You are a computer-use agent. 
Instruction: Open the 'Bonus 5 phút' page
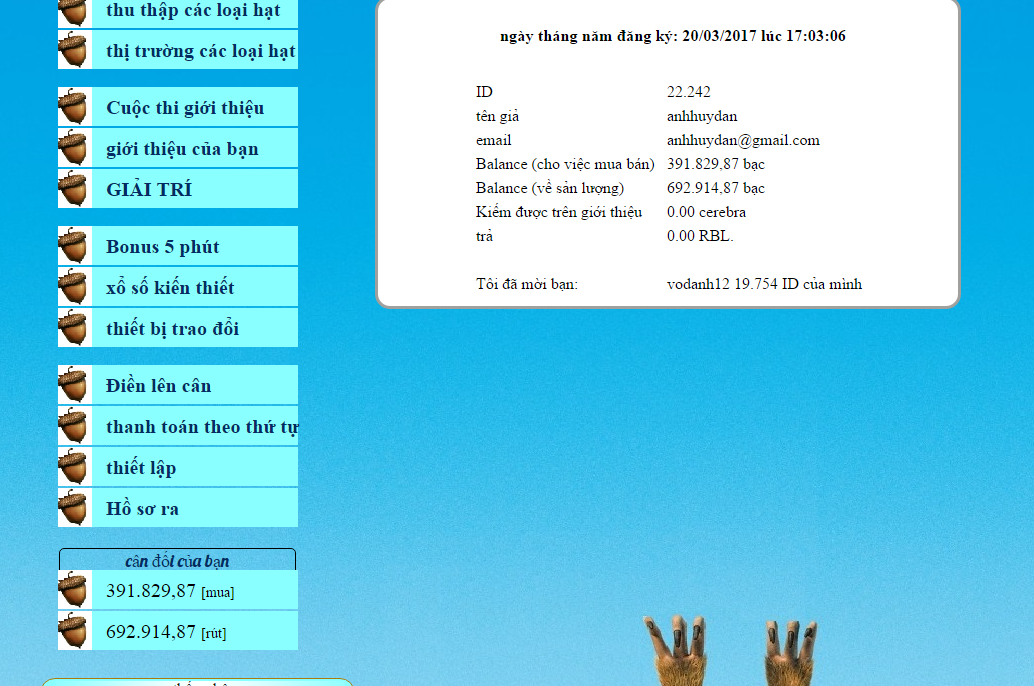[x=178, y=246]
